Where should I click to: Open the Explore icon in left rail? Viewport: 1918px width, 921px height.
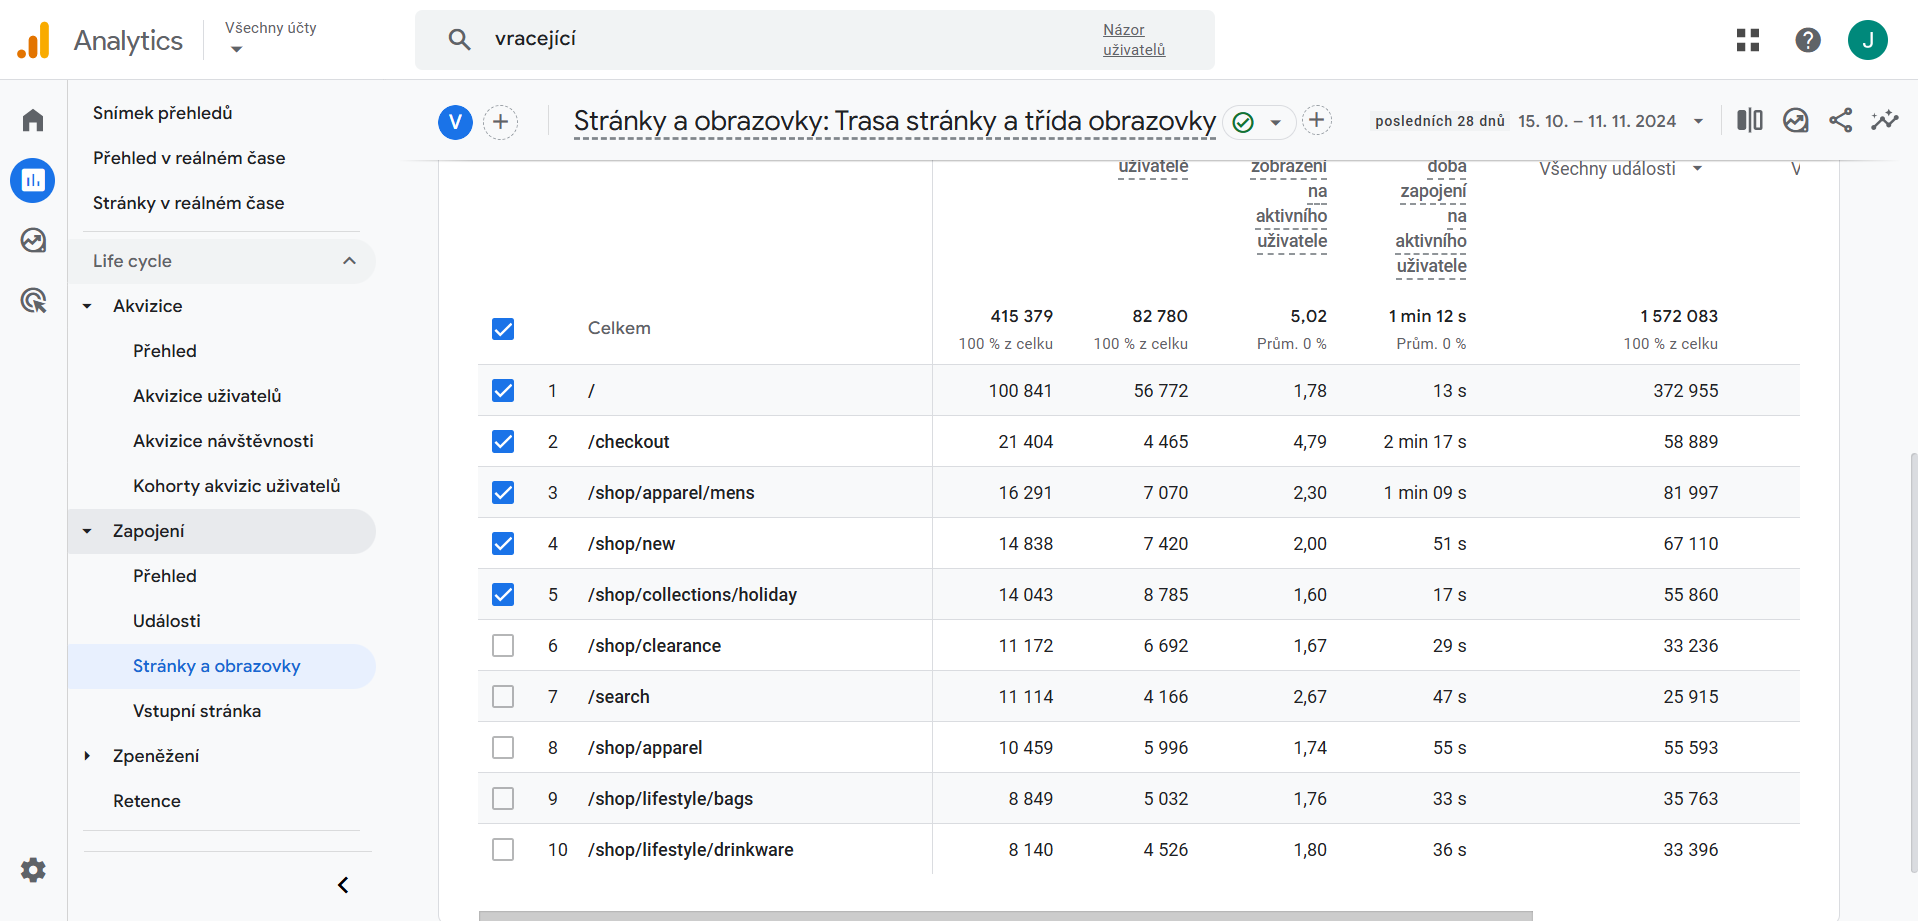(x=33, y=240)
